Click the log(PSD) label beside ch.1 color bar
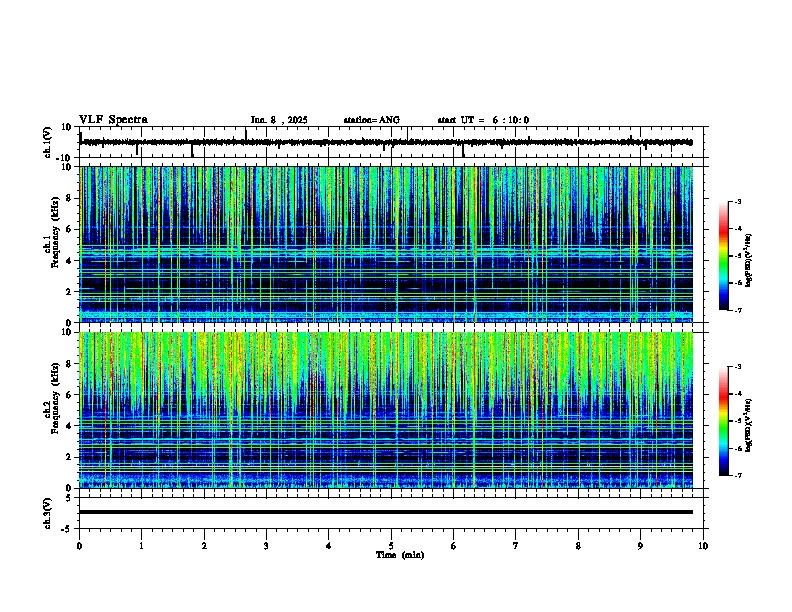The image size is (792, 612). point(748,261)
